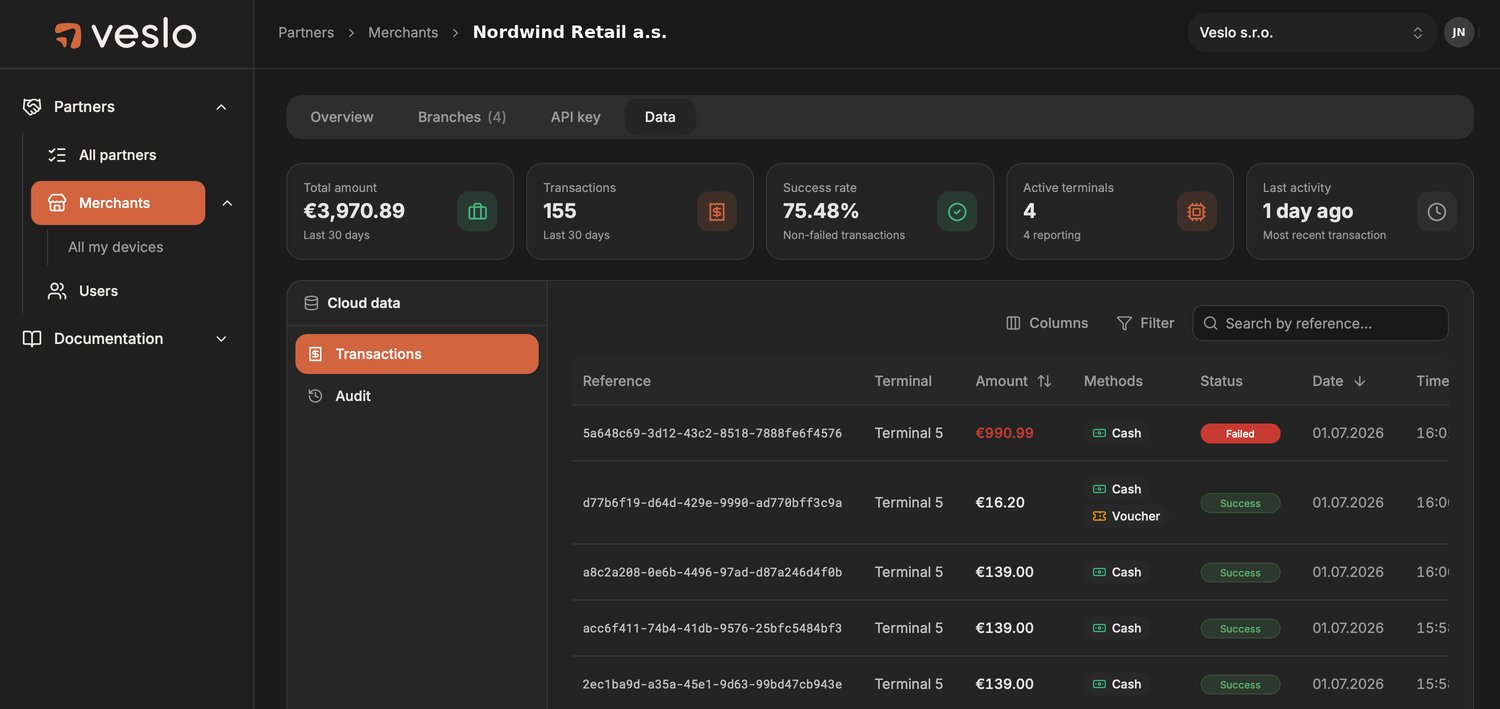This screenshot has height=709, width=1500.
Task: Focus the Search by reference field
Action: pos(1320,323)
